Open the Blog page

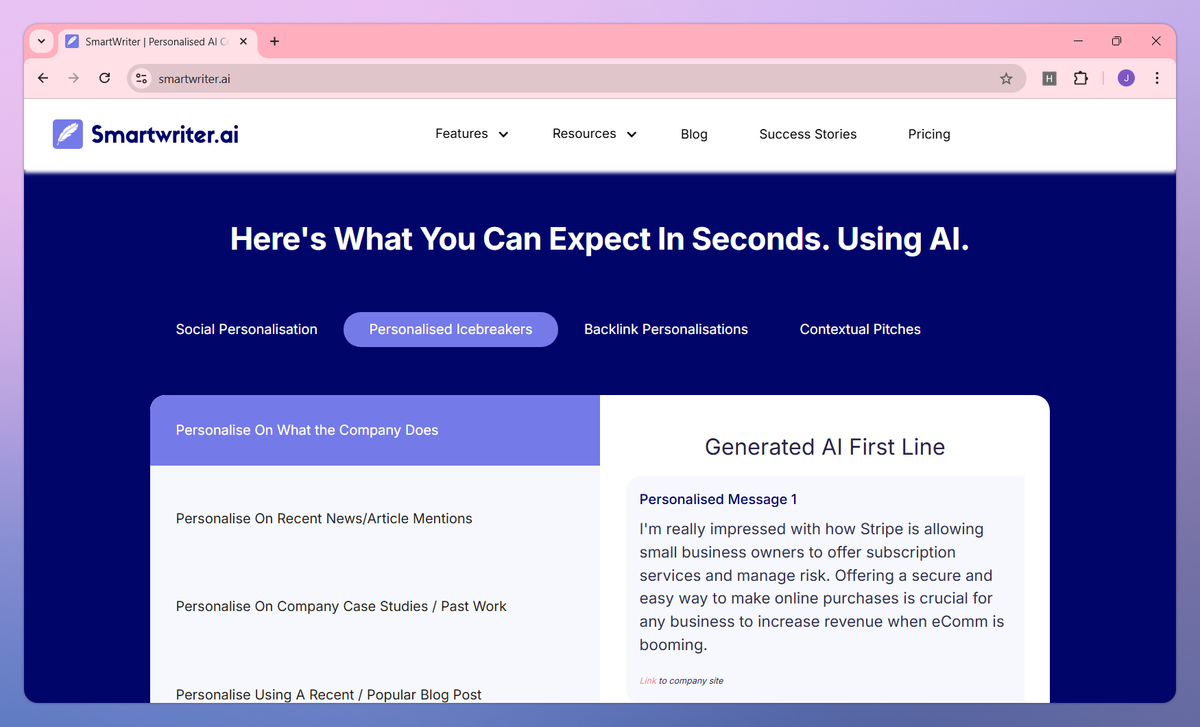[x=694, y=133]
